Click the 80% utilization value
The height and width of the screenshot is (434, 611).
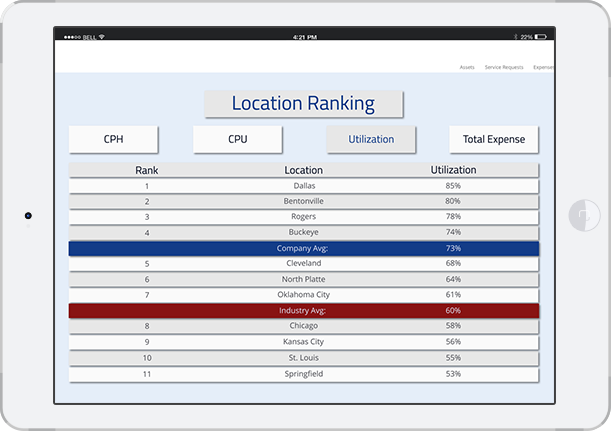point(453,201)
